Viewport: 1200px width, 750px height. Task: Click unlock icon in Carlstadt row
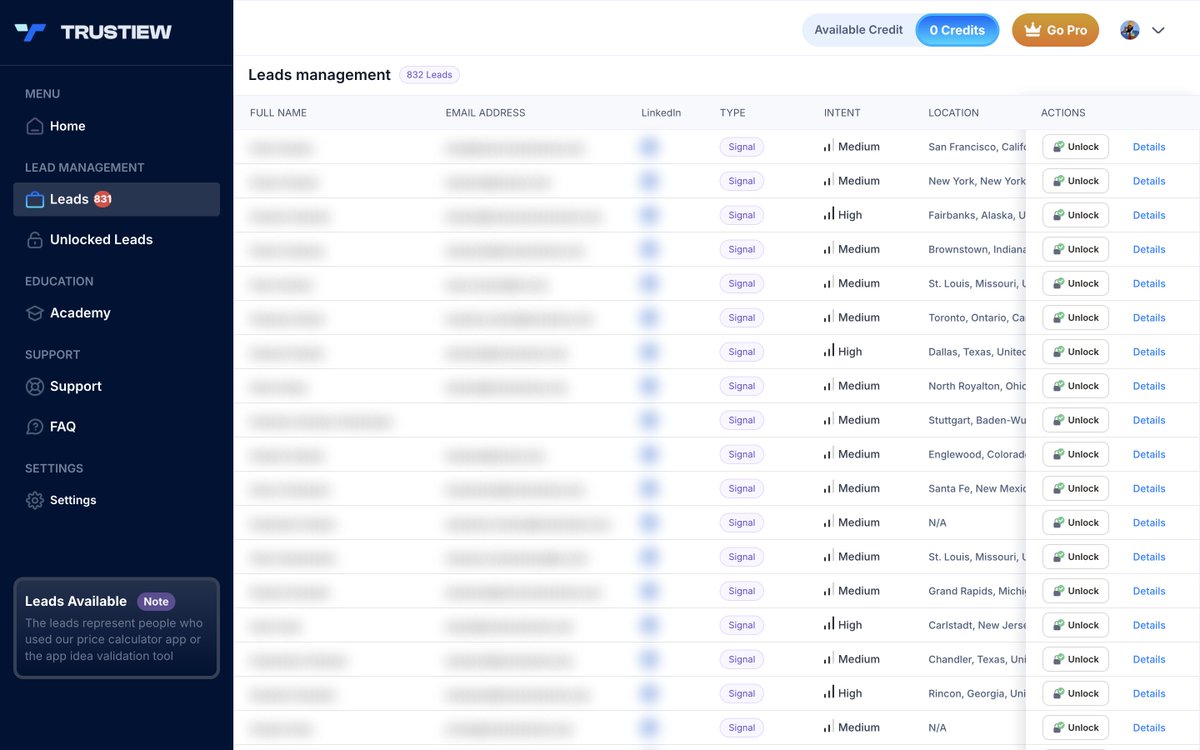(x=1058, y=625)
